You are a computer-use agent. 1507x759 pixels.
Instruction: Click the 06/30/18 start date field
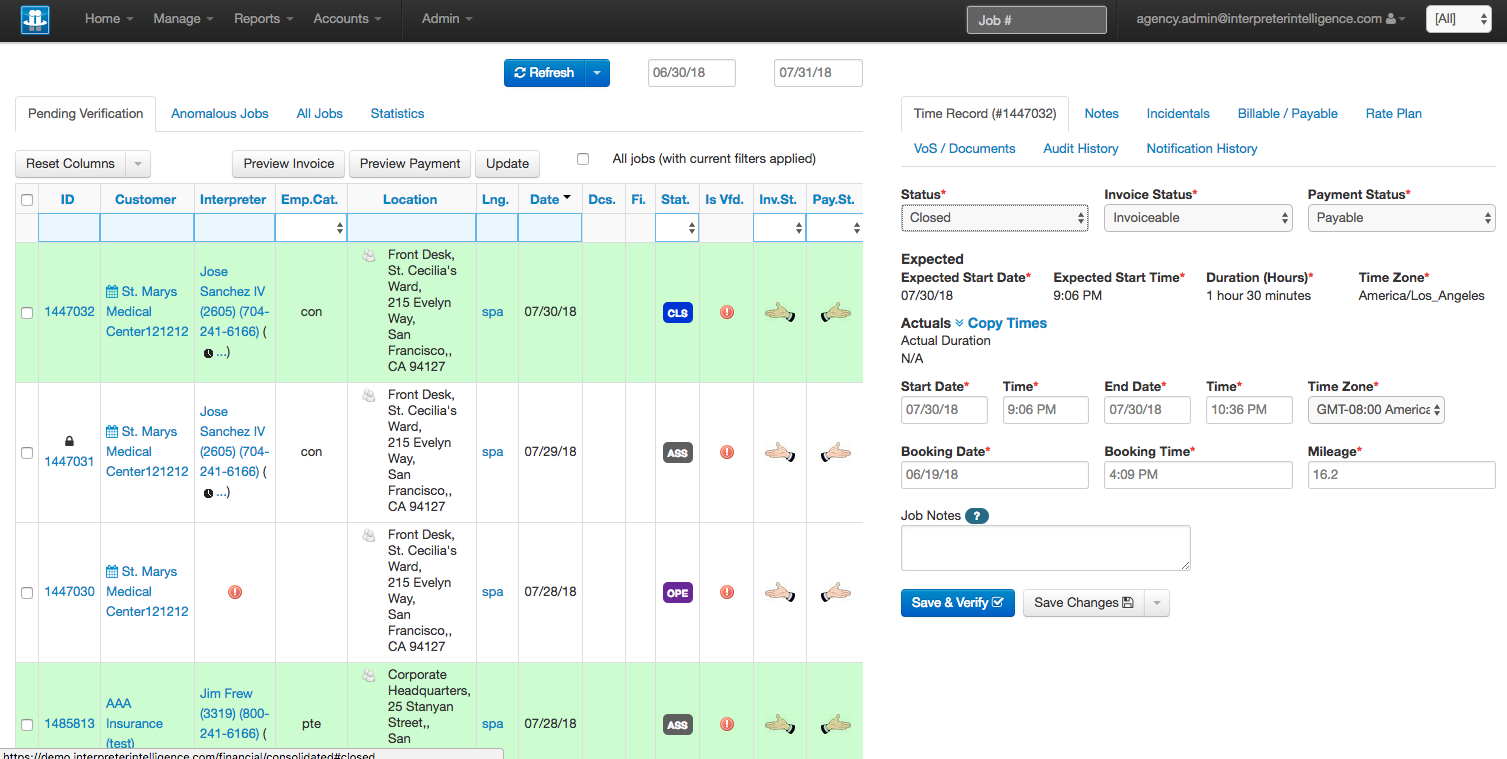click(692, 73)
